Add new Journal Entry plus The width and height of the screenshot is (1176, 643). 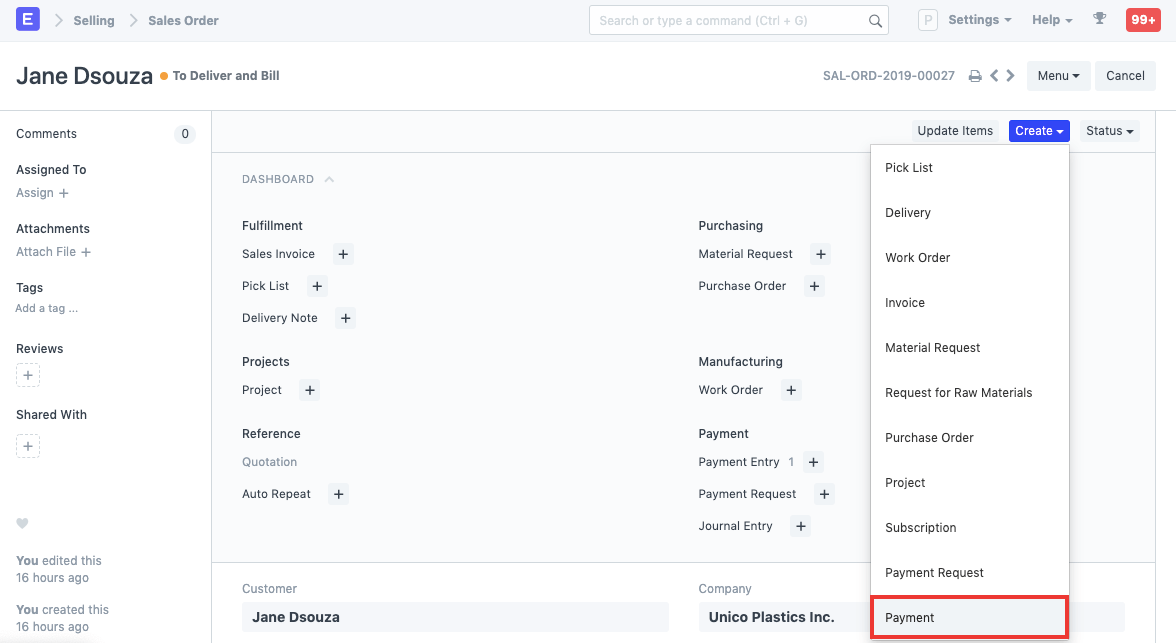(800, 526)
